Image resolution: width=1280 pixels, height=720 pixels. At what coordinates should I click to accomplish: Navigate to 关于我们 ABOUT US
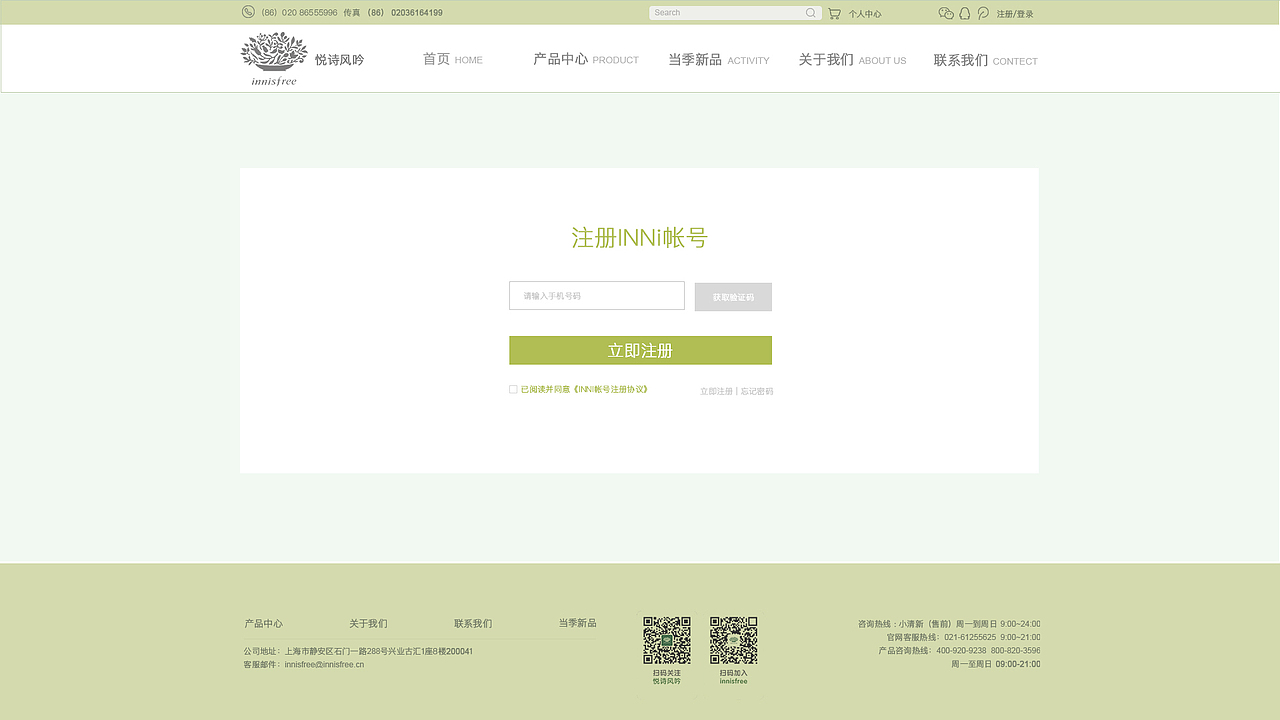click(x=851, y=59)
